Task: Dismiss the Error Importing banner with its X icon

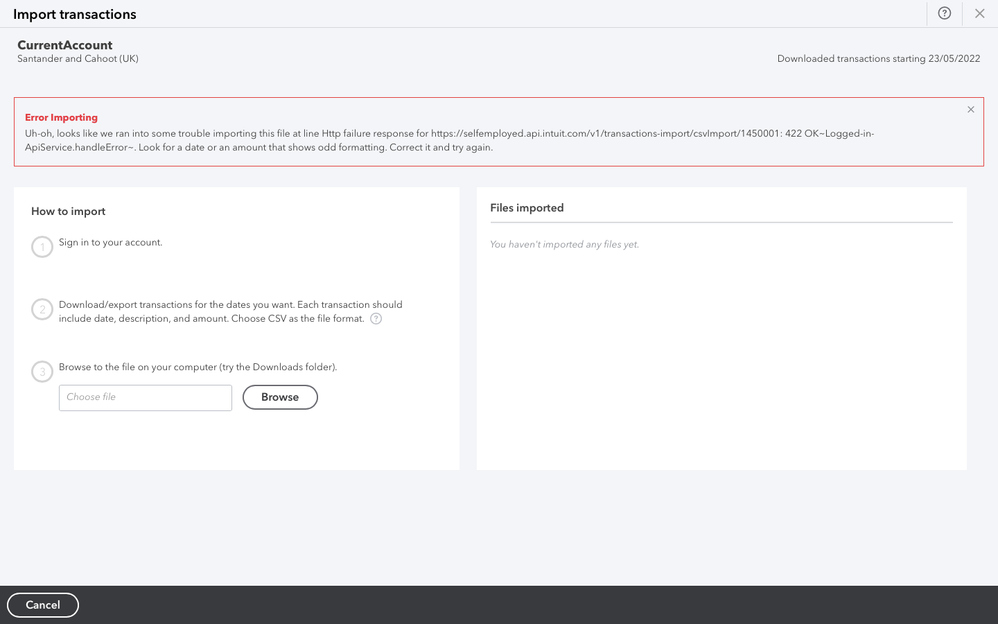Action: point(970,109)
